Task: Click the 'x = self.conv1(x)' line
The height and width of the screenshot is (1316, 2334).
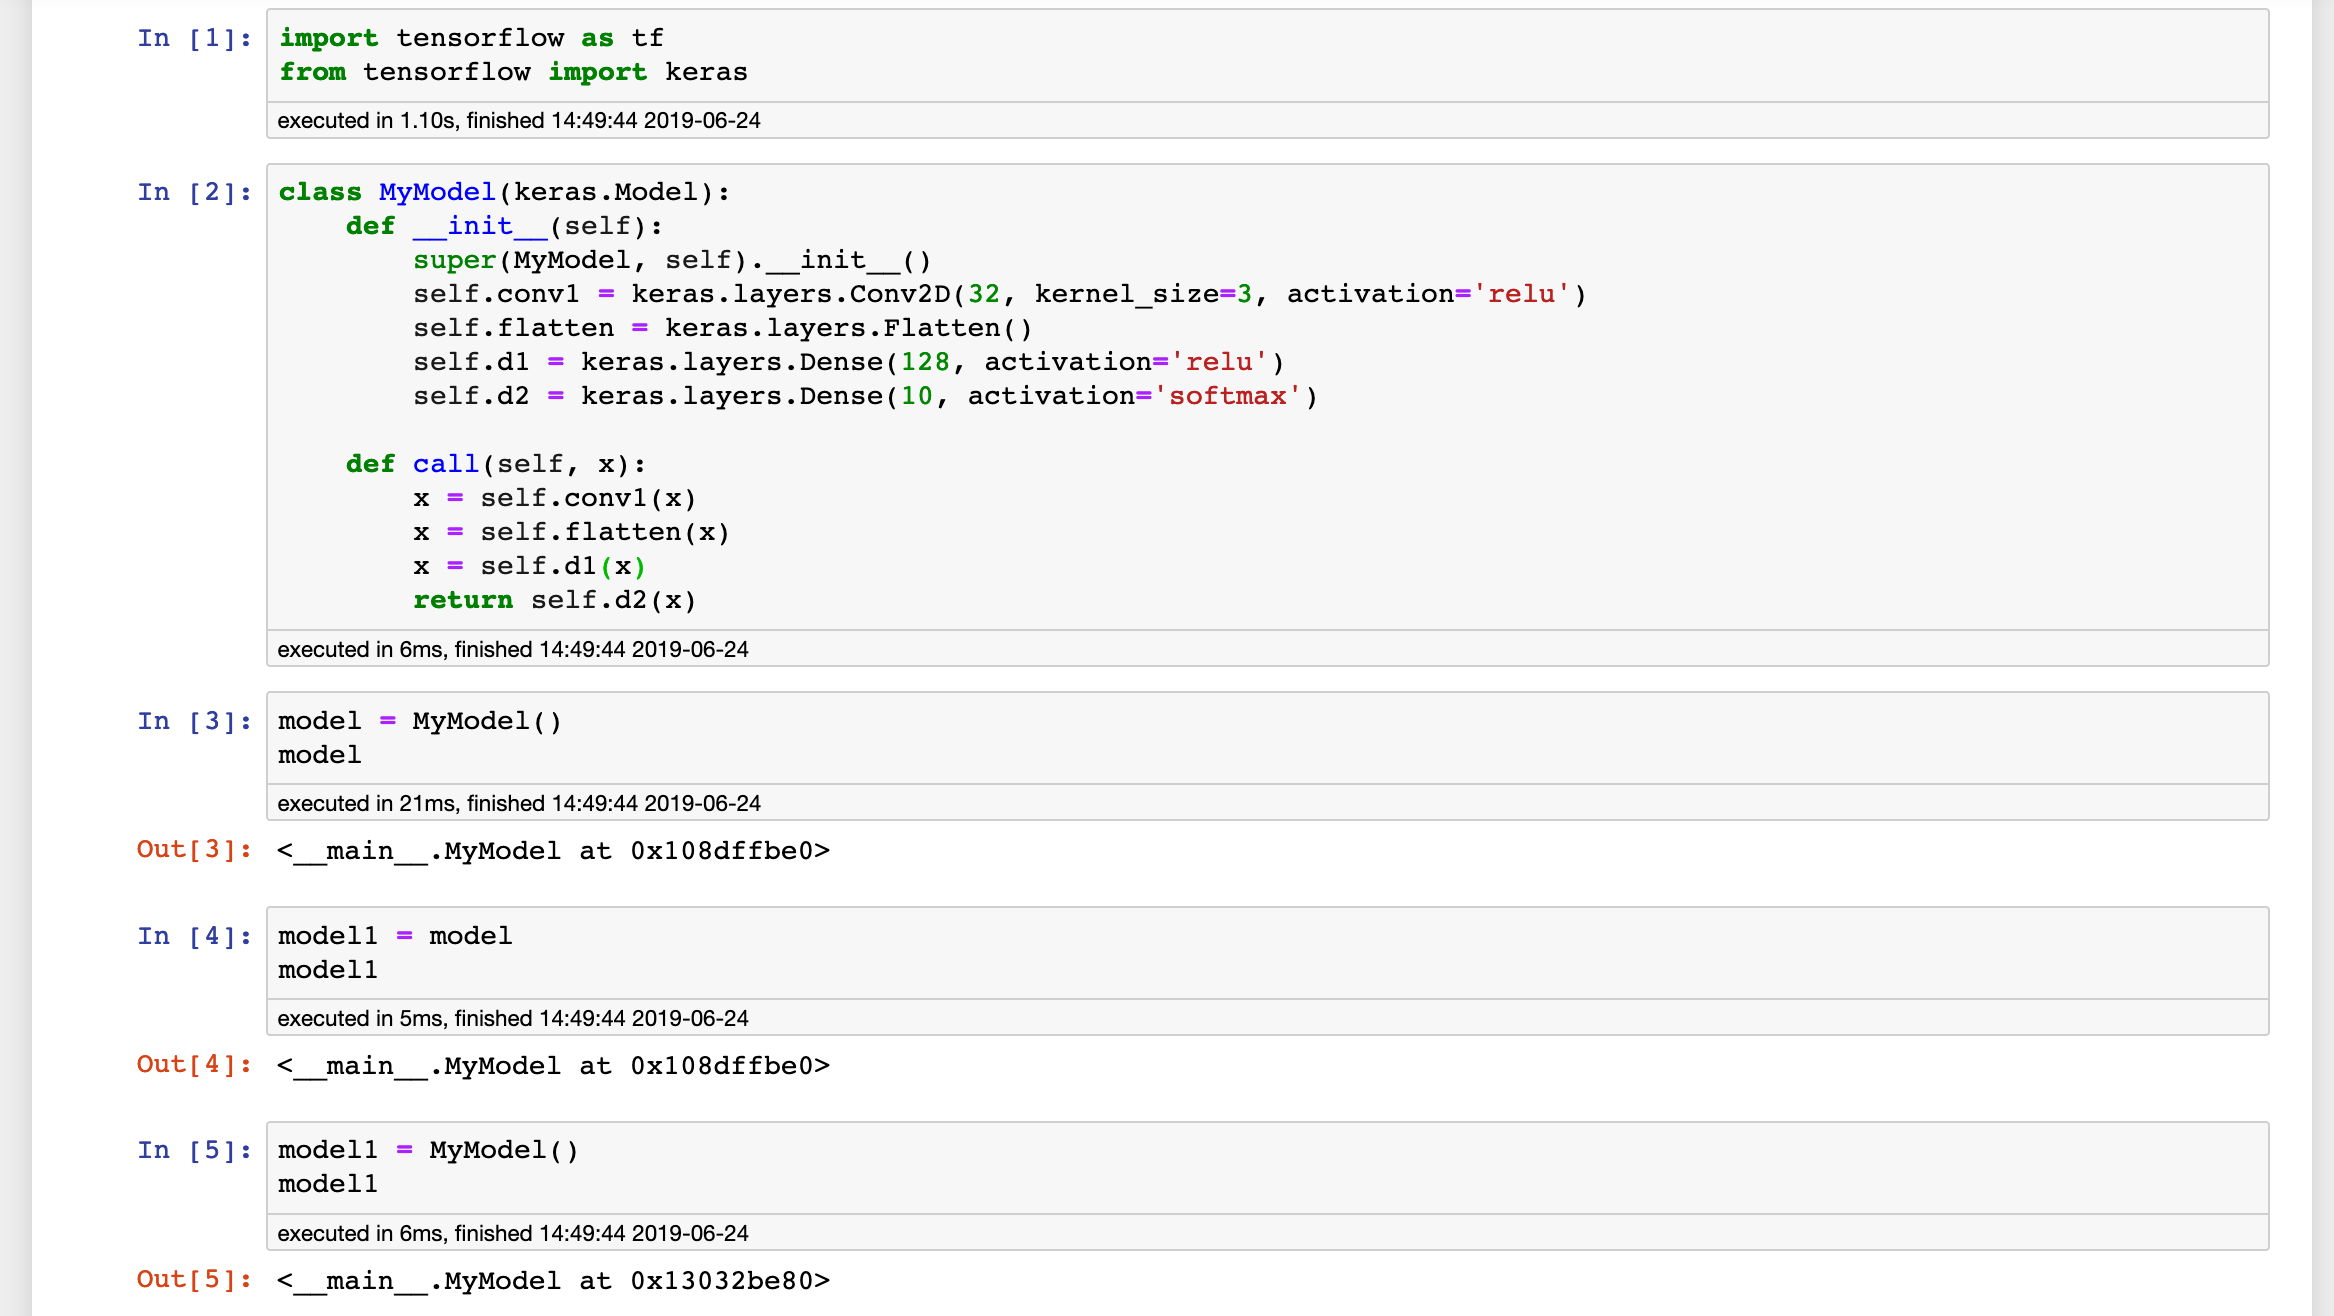Action: [x=555, y=498]
